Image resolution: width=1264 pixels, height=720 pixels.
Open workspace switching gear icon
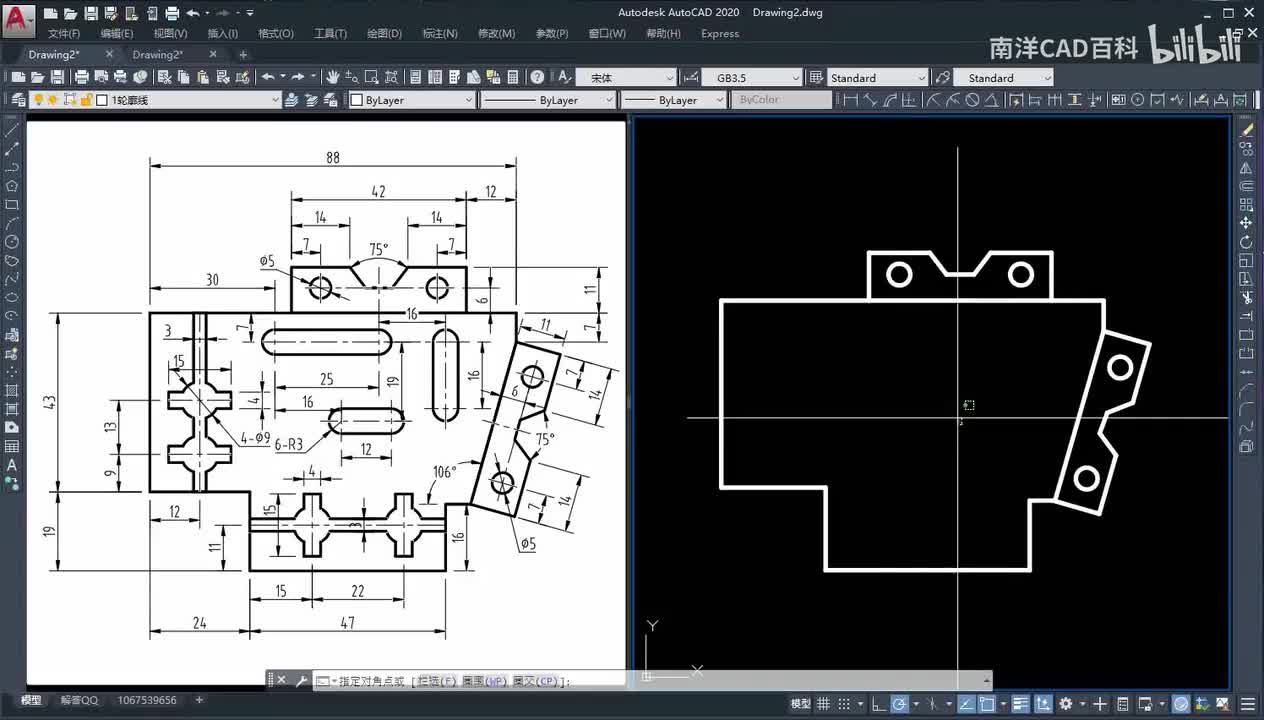1065,704
